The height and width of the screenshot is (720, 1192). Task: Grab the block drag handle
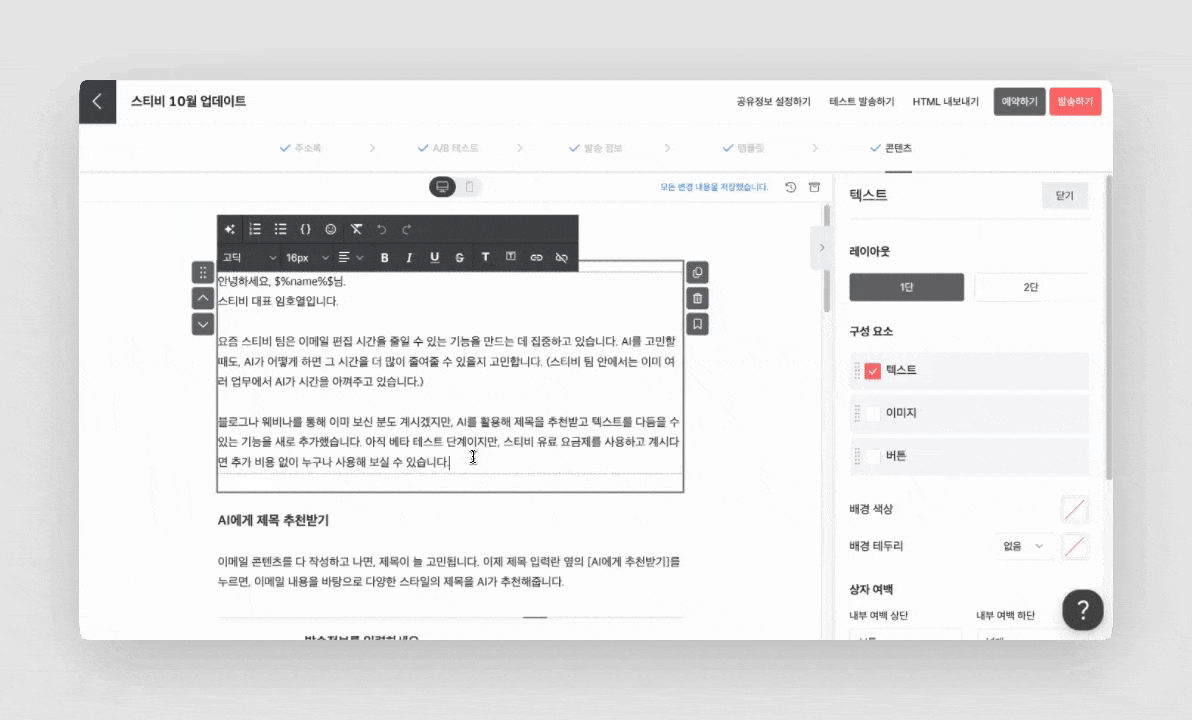(203, 272)
